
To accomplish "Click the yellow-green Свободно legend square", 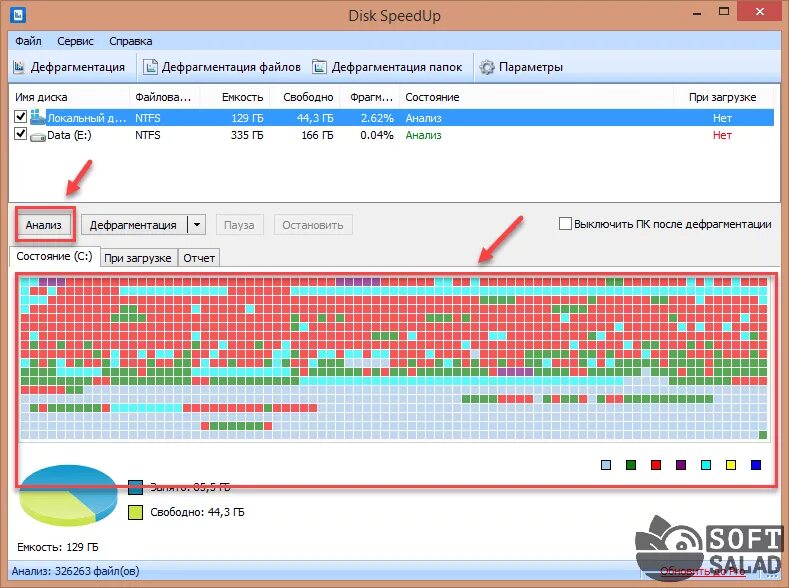I will pyautogui.click(x=135, y=512).
